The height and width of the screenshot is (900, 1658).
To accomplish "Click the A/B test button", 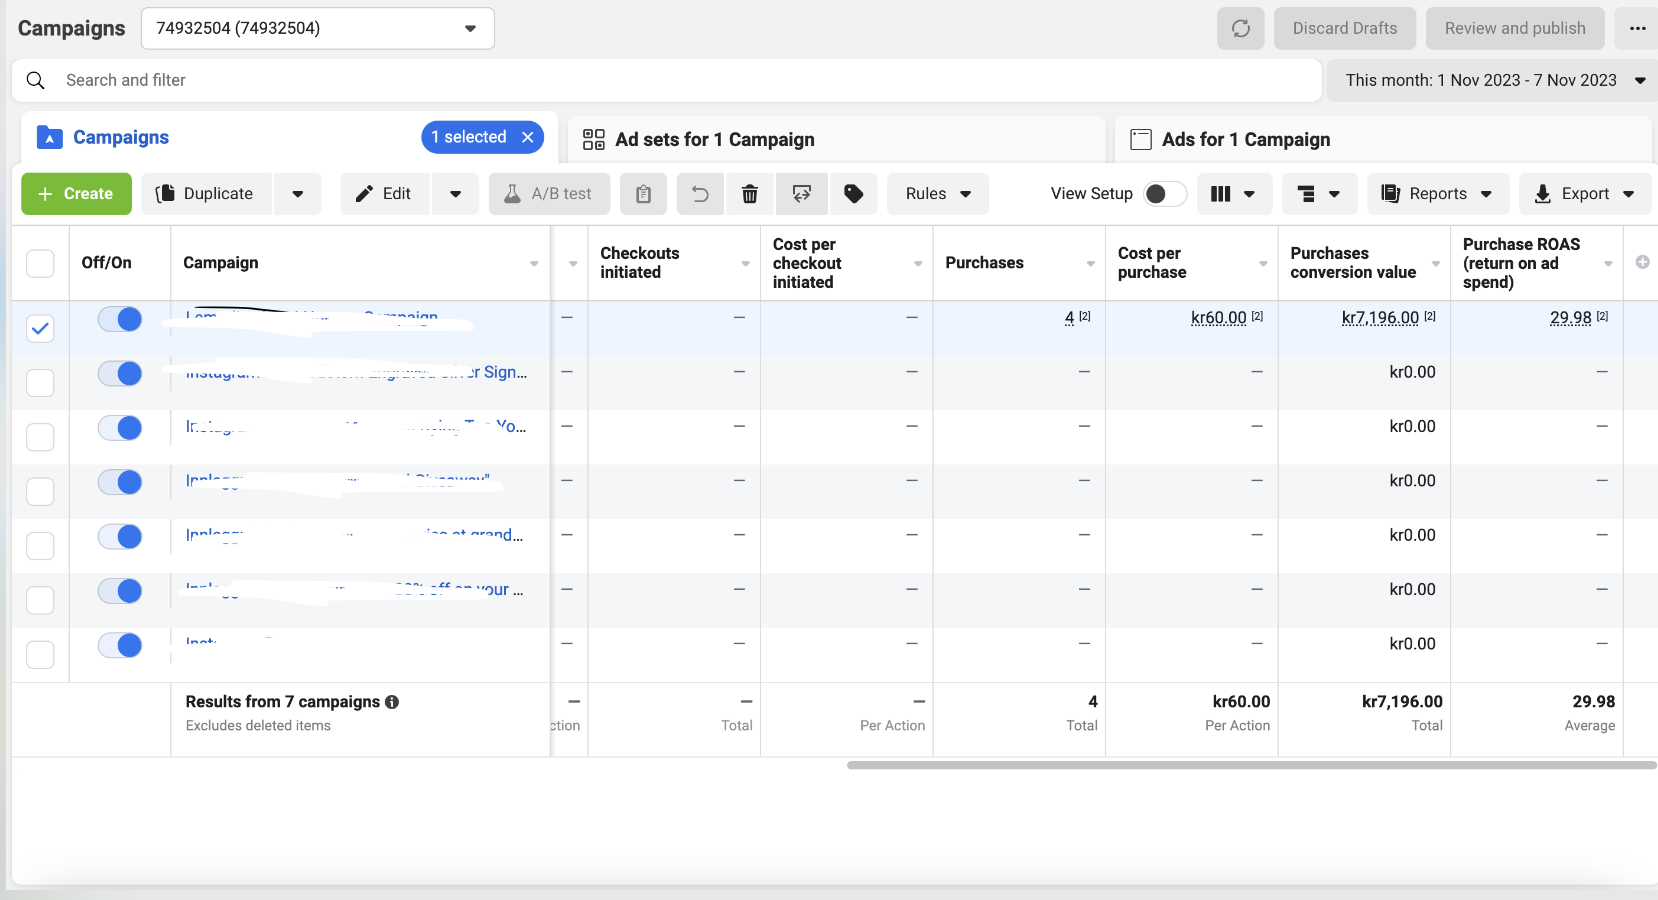I will (549, 194).
